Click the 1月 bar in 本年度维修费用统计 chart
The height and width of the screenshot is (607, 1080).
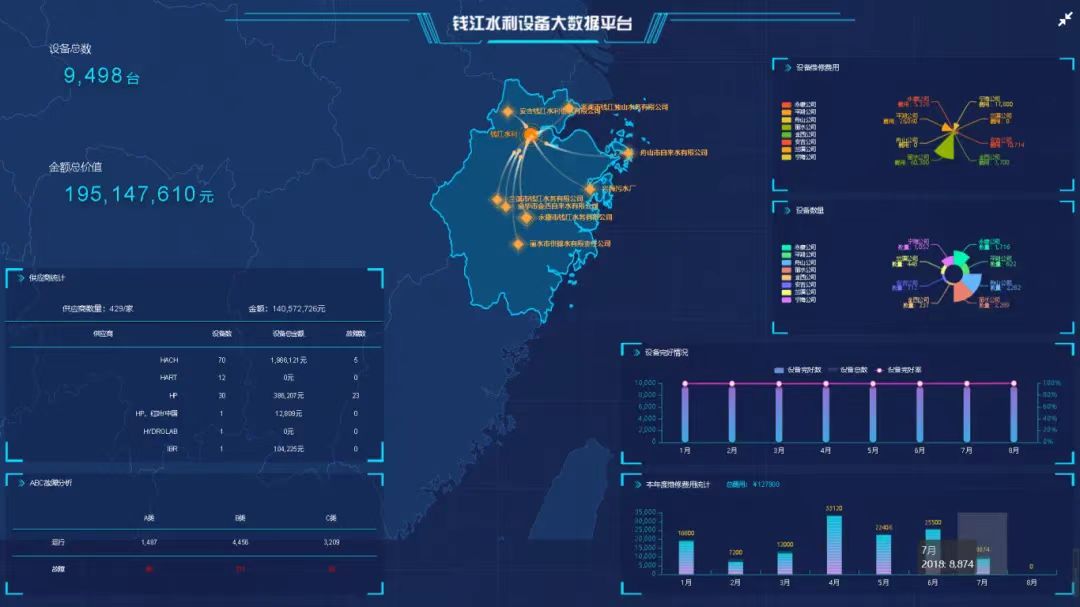coord(686,557)
